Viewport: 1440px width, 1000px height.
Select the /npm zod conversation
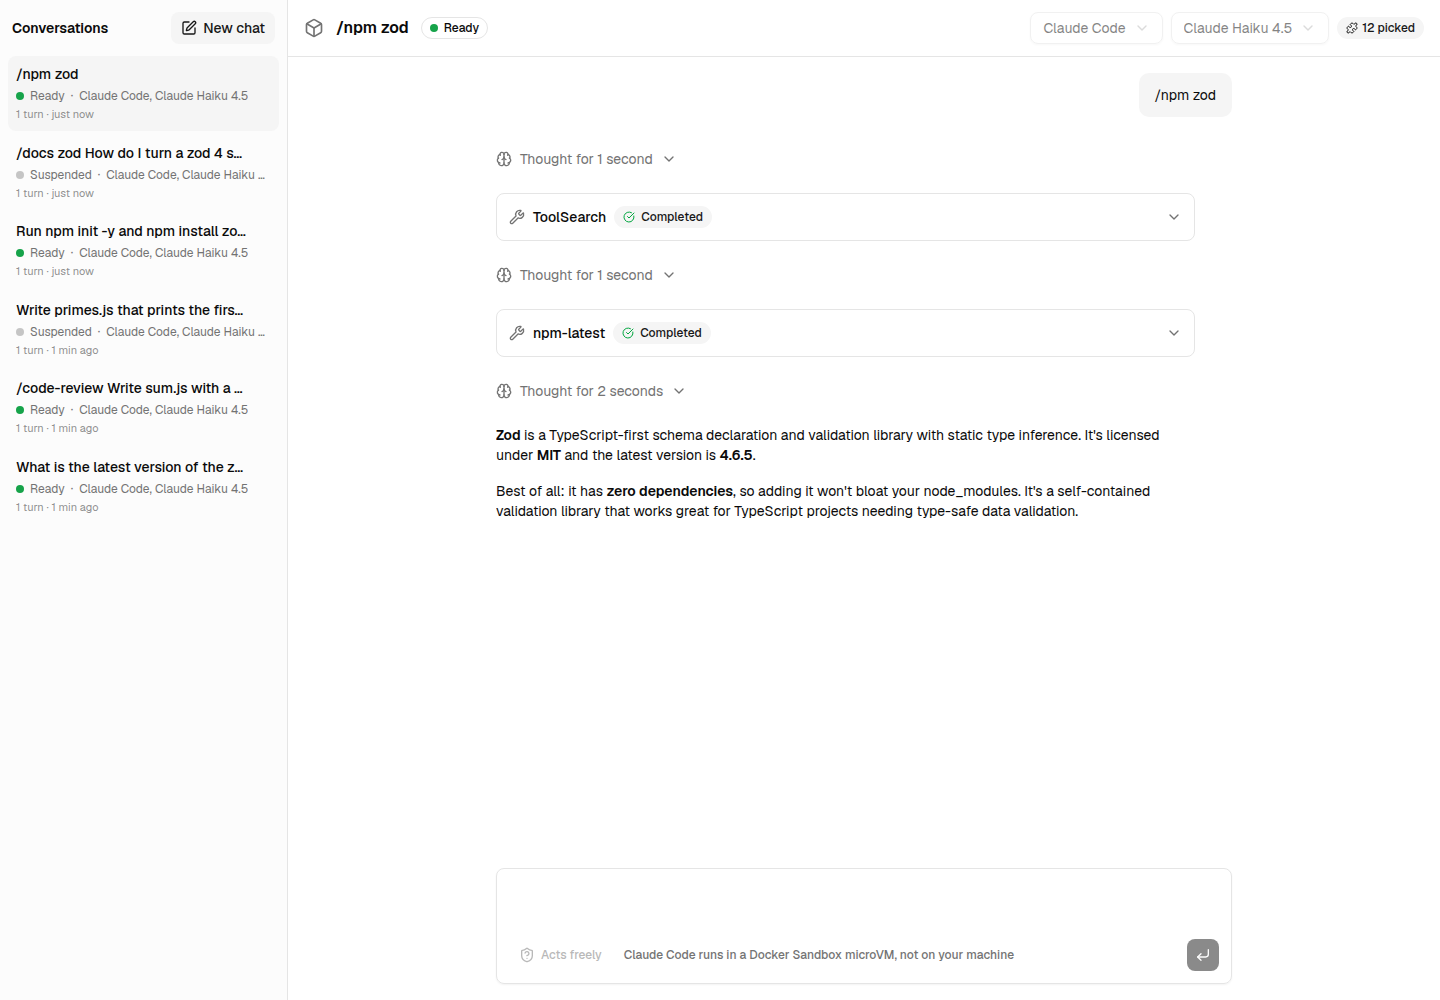coord(143,93)
